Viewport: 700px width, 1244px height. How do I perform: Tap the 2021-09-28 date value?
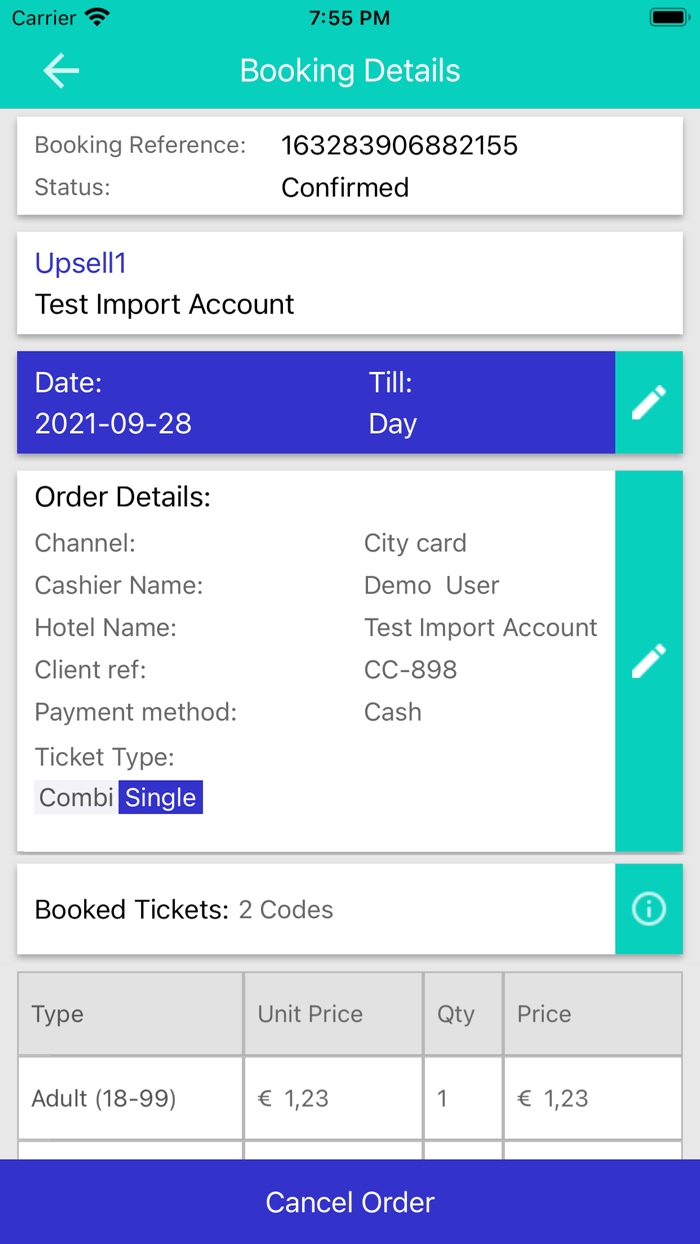click(113, 423)
